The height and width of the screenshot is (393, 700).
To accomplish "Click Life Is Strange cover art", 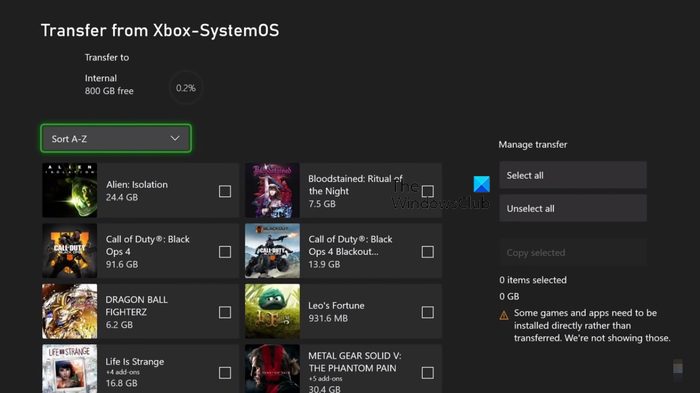I will point(70,369).
